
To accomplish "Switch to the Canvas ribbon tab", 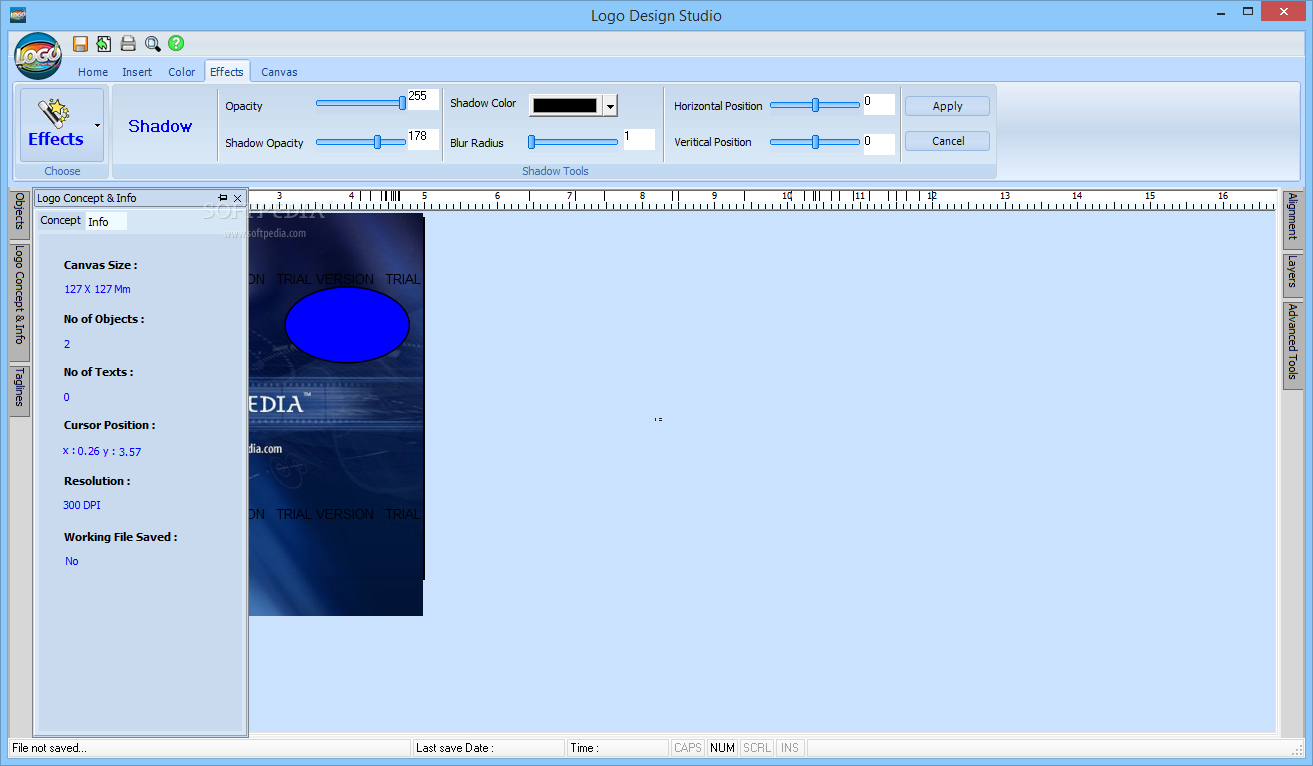I will point(279,72).
